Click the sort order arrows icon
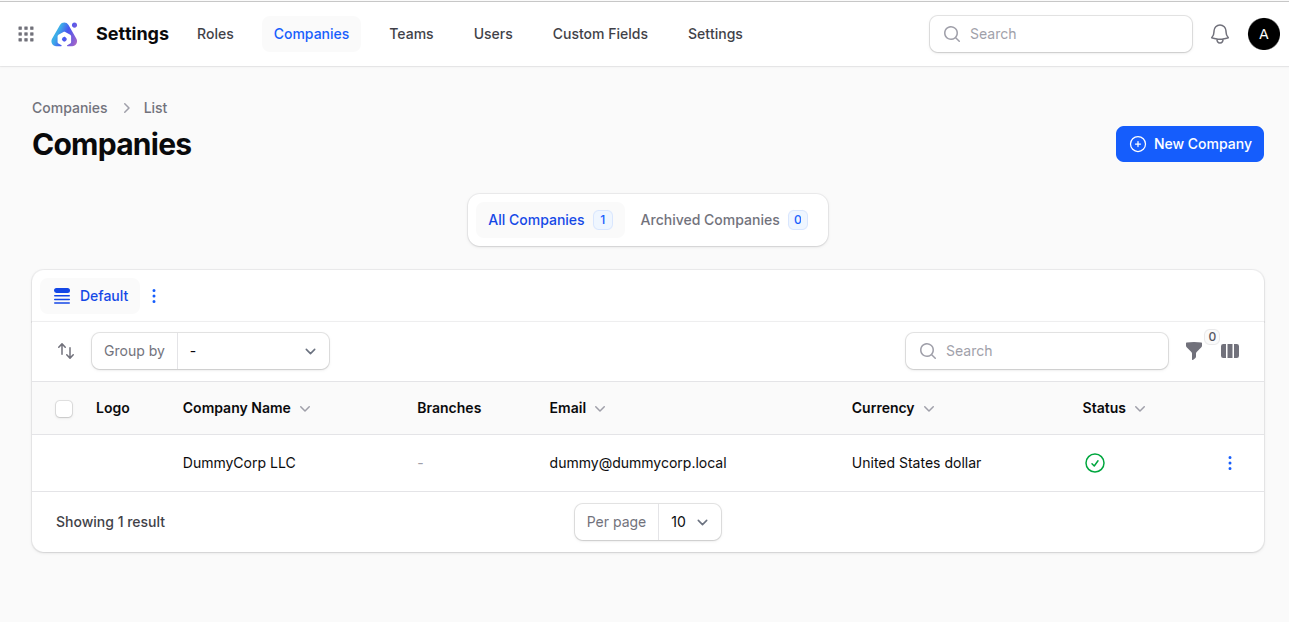Screen dimensions: 1289x622 [x=66, y=351]
